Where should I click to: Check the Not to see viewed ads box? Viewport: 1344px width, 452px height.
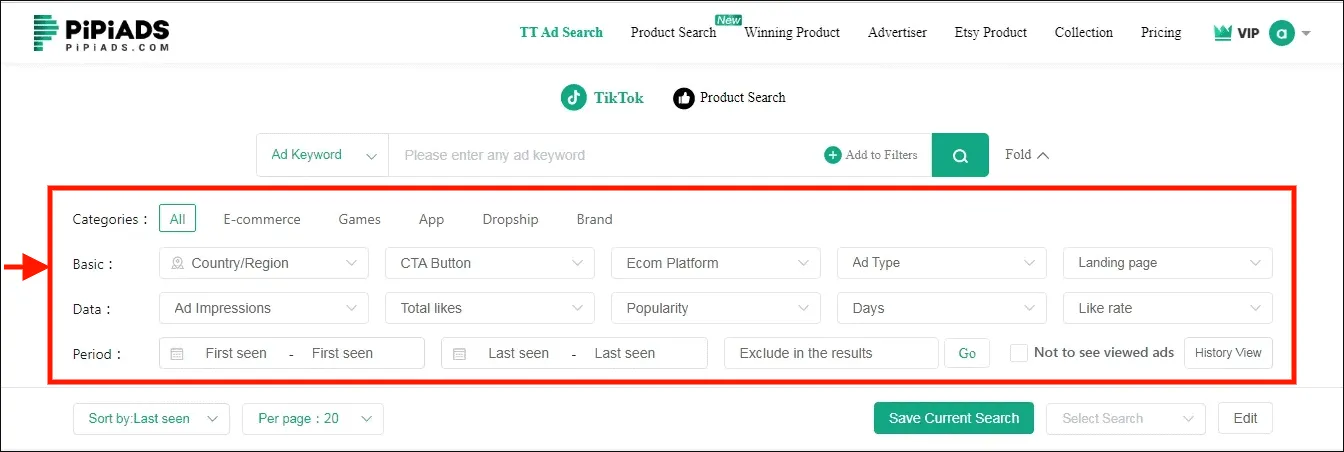(x=1019, y=353)
